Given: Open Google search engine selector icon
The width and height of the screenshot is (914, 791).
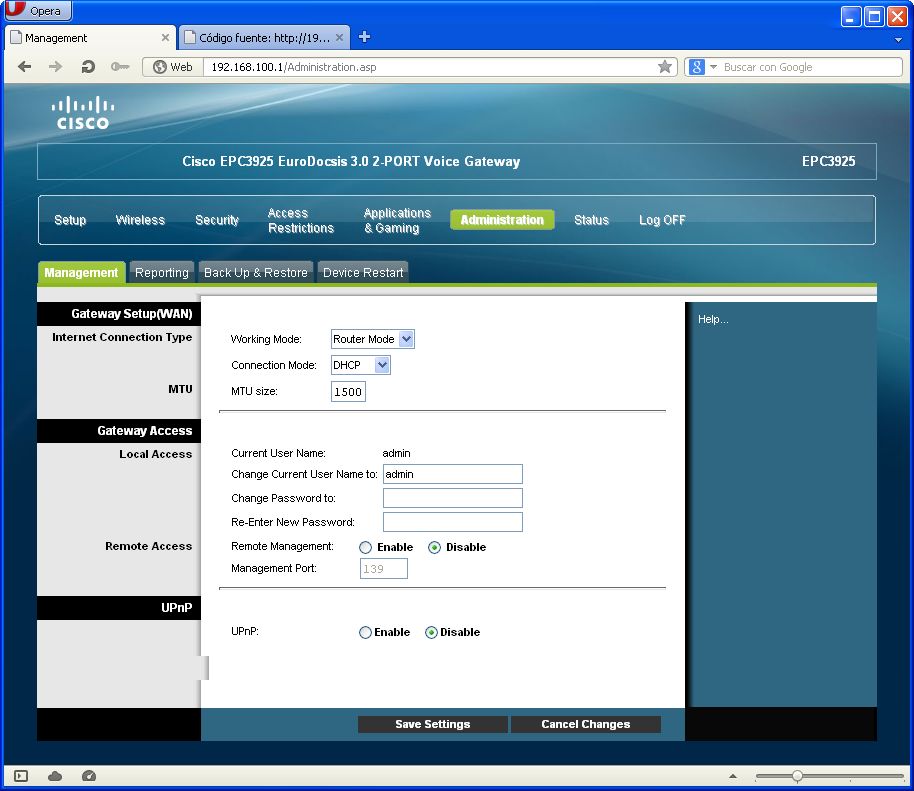Looking at the screenshot, I should [702, 67].
